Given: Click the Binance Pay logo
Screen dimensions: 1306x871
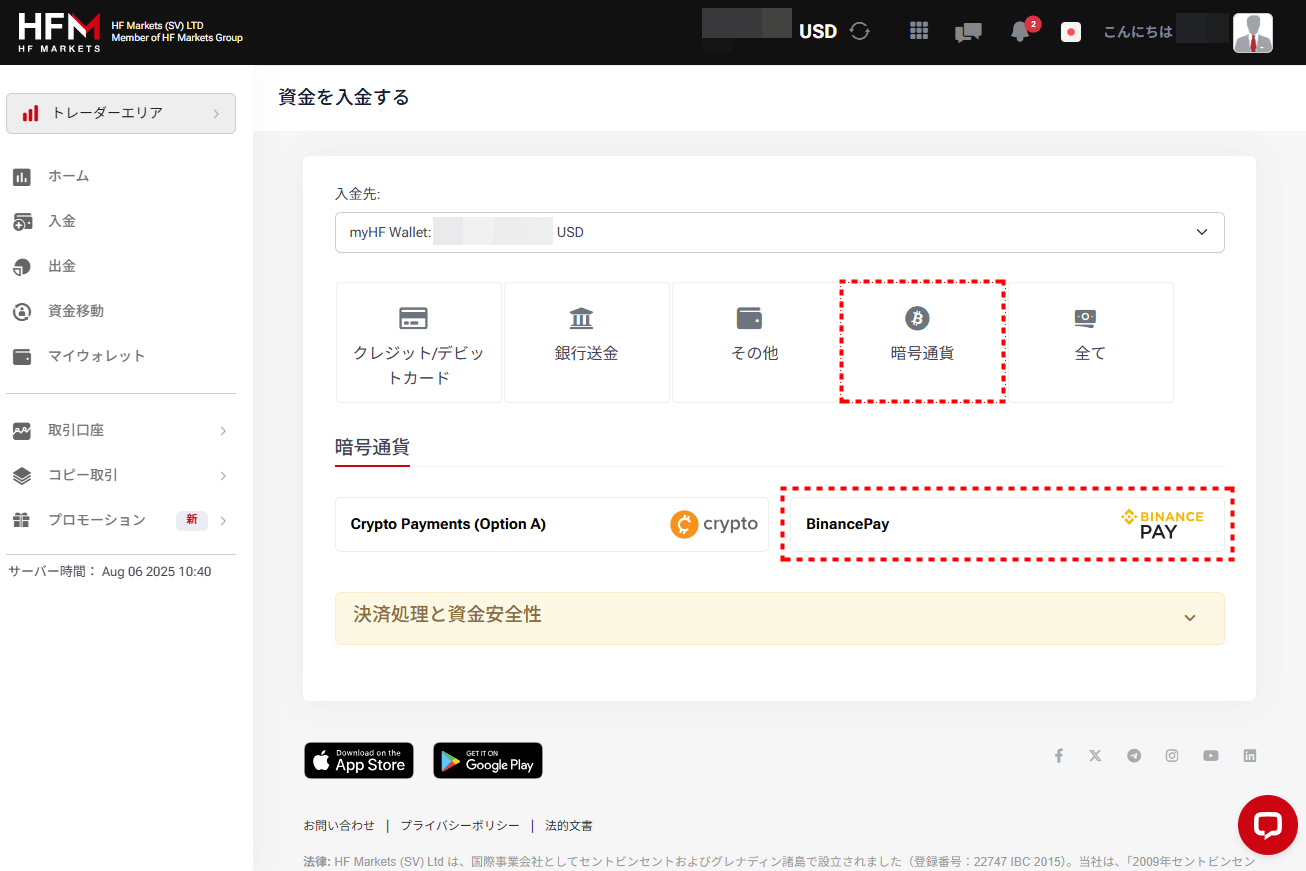Looking at the screenshot, I should coord(1162,524).
